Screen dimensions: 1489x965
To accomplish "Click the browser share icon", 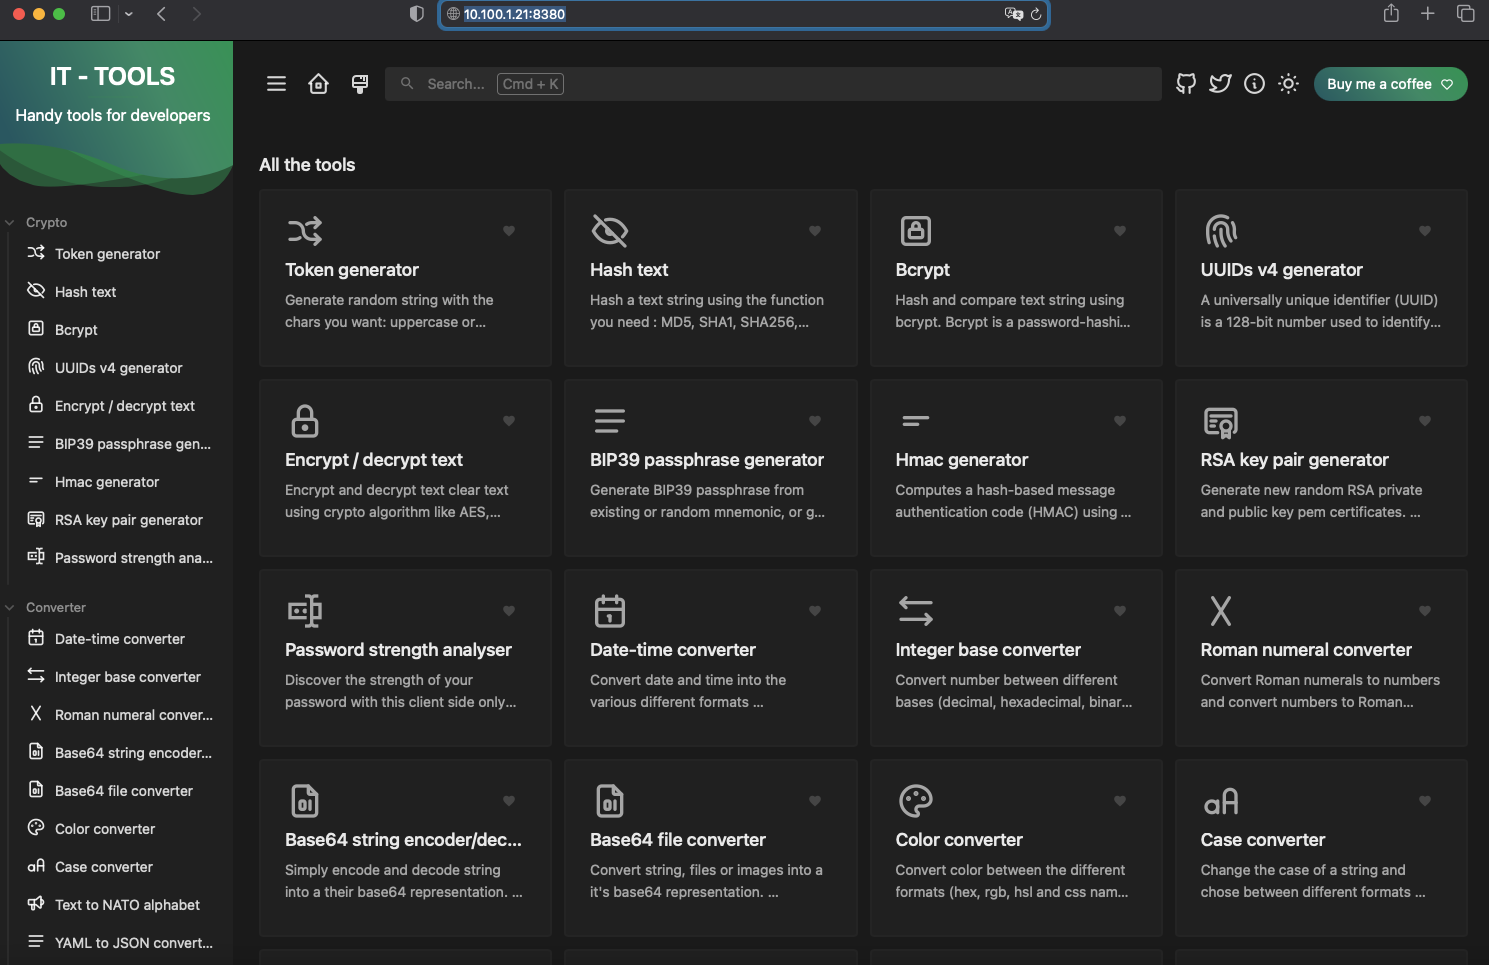I will point(1391,14).
